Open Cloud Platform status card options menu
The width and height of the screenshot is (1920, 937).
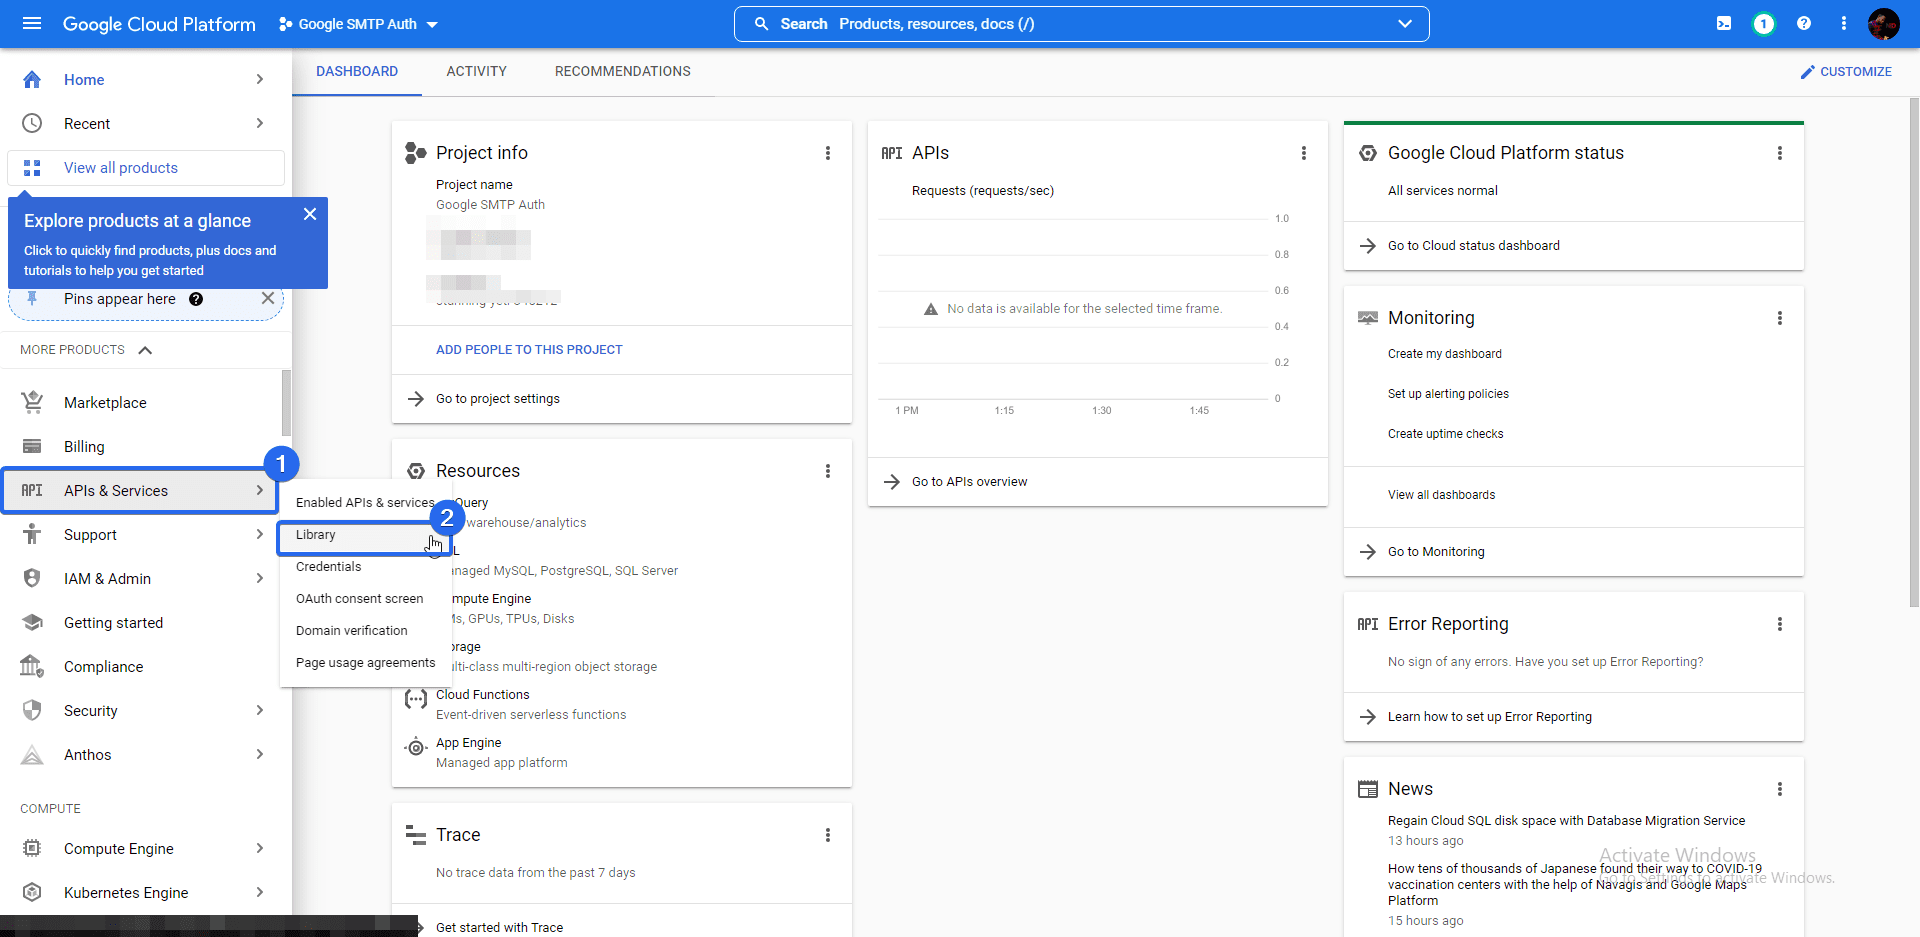pyautogui.click(x=1780, y=153)
